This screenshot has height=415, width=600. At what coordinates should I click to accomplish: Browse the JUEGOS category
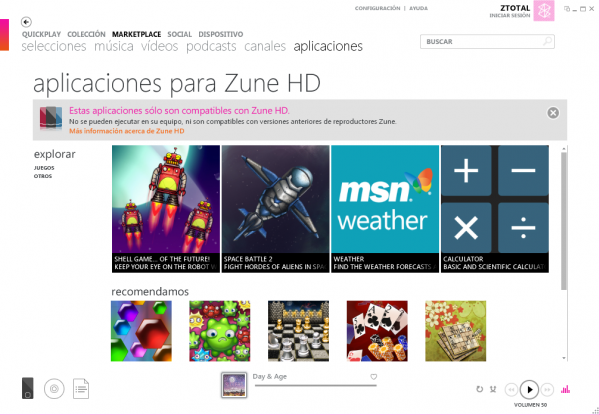pos(44,168)
